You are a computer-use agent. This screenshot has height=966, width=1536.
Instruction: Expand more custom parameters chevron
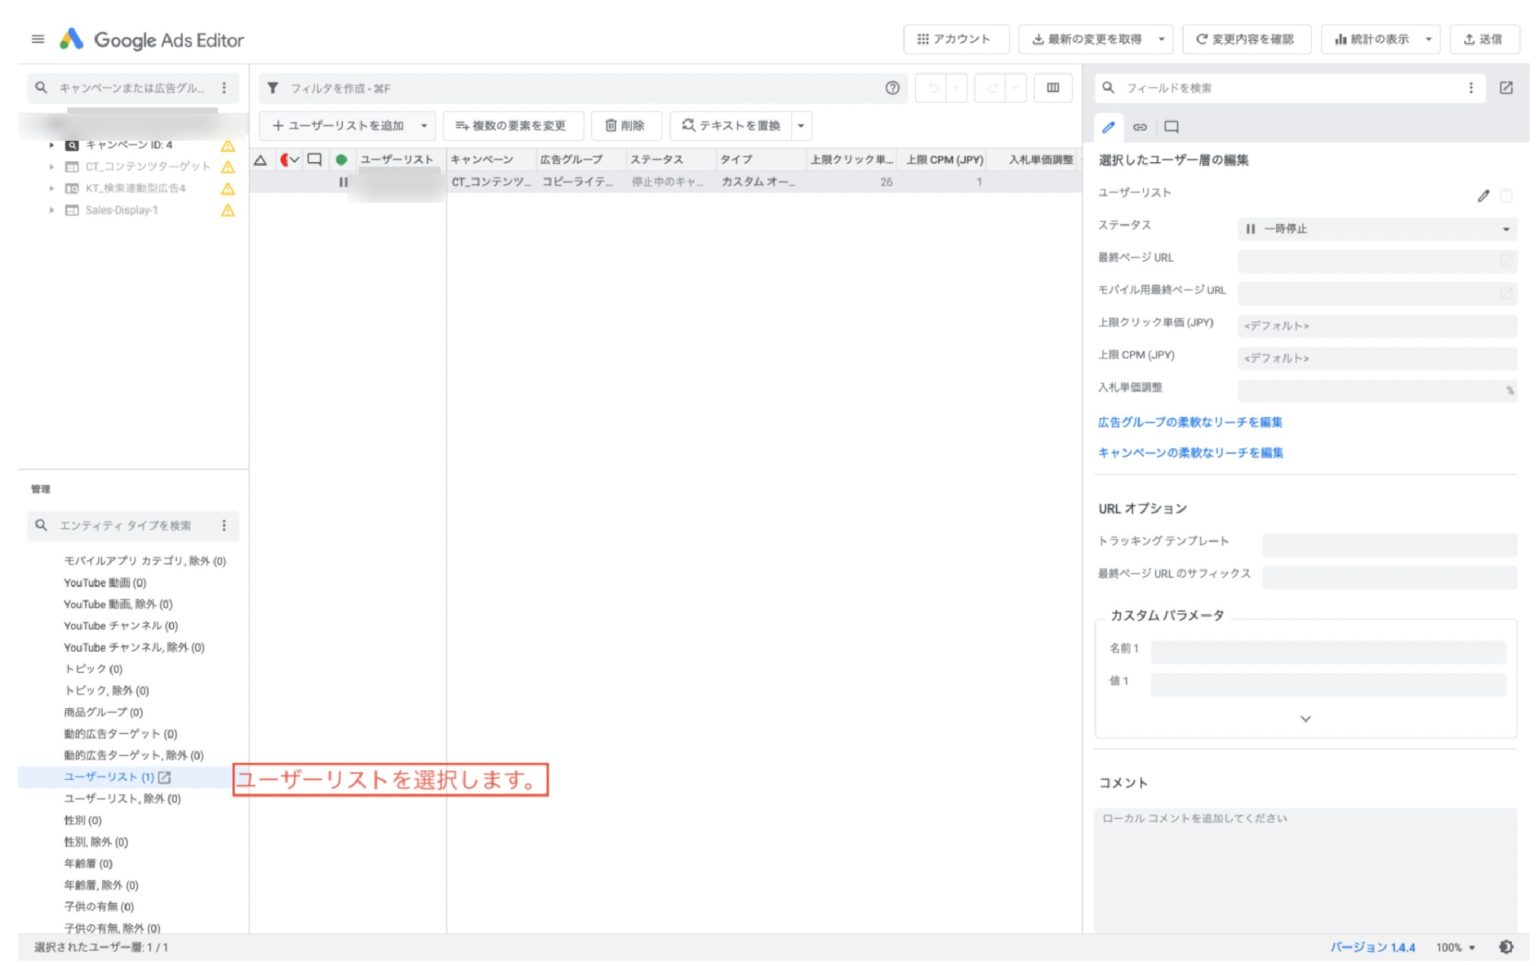pos(1305,719)
